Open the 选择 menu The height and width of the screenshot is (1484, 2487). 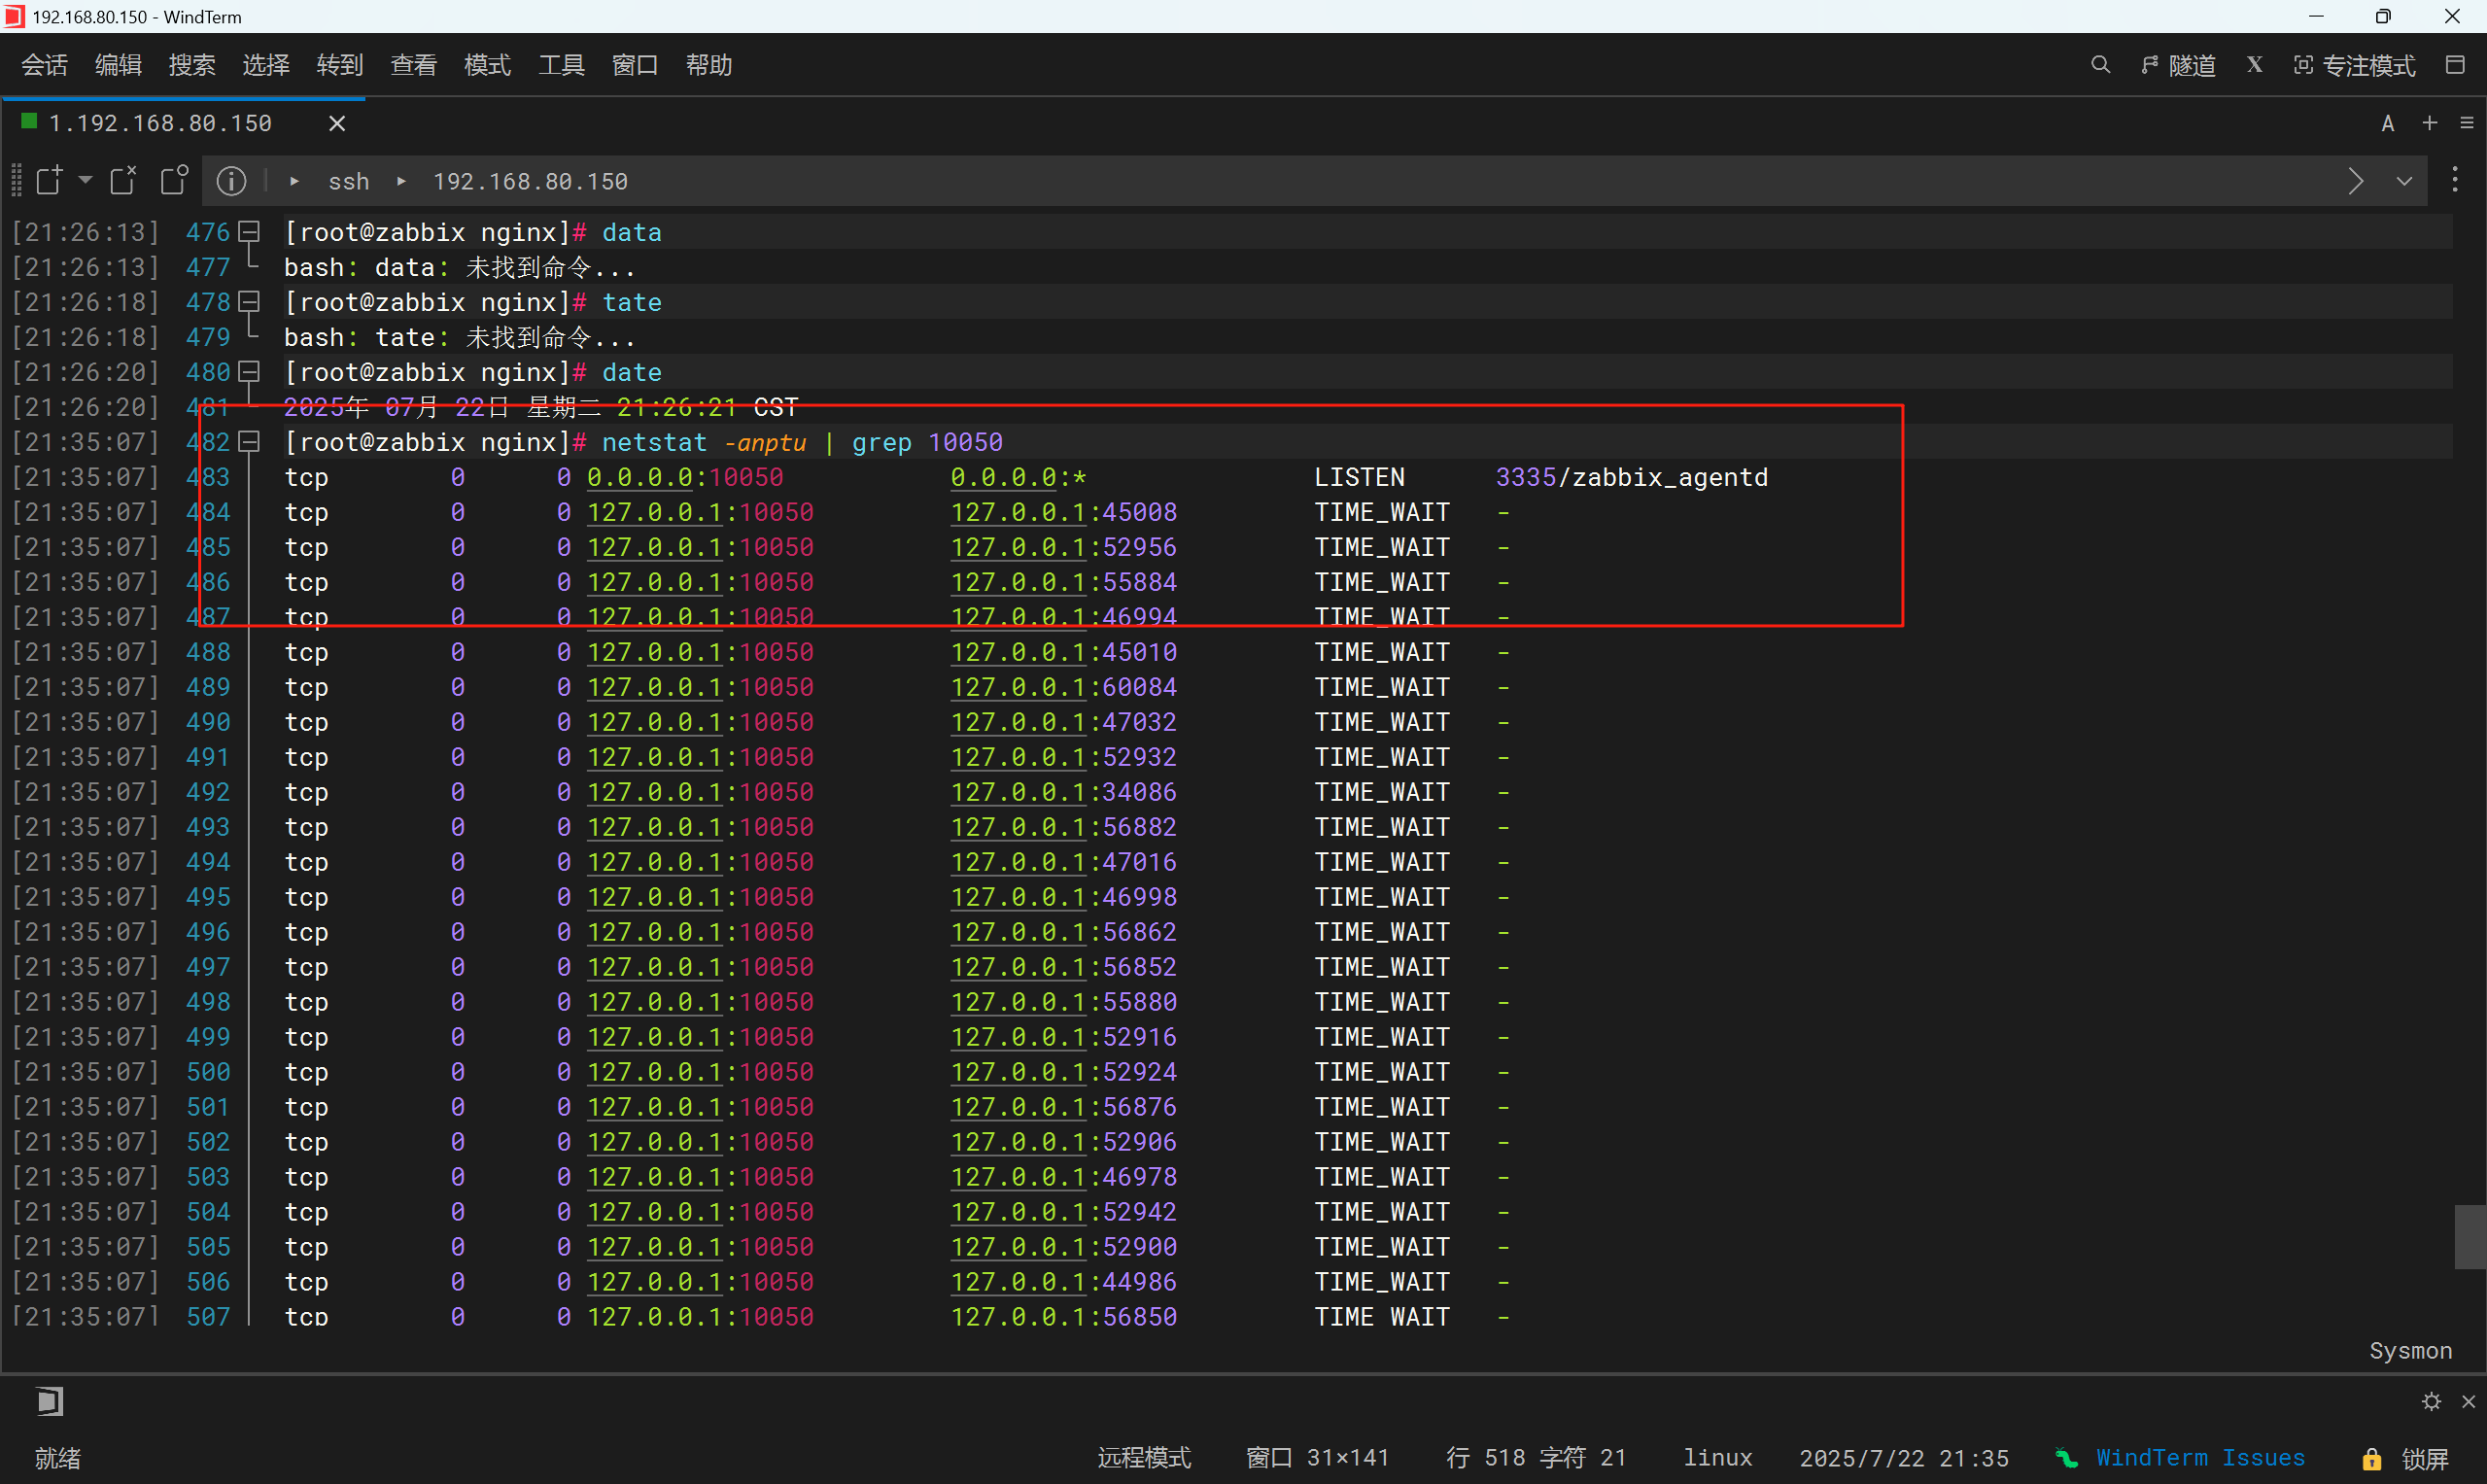coord(266,65)
